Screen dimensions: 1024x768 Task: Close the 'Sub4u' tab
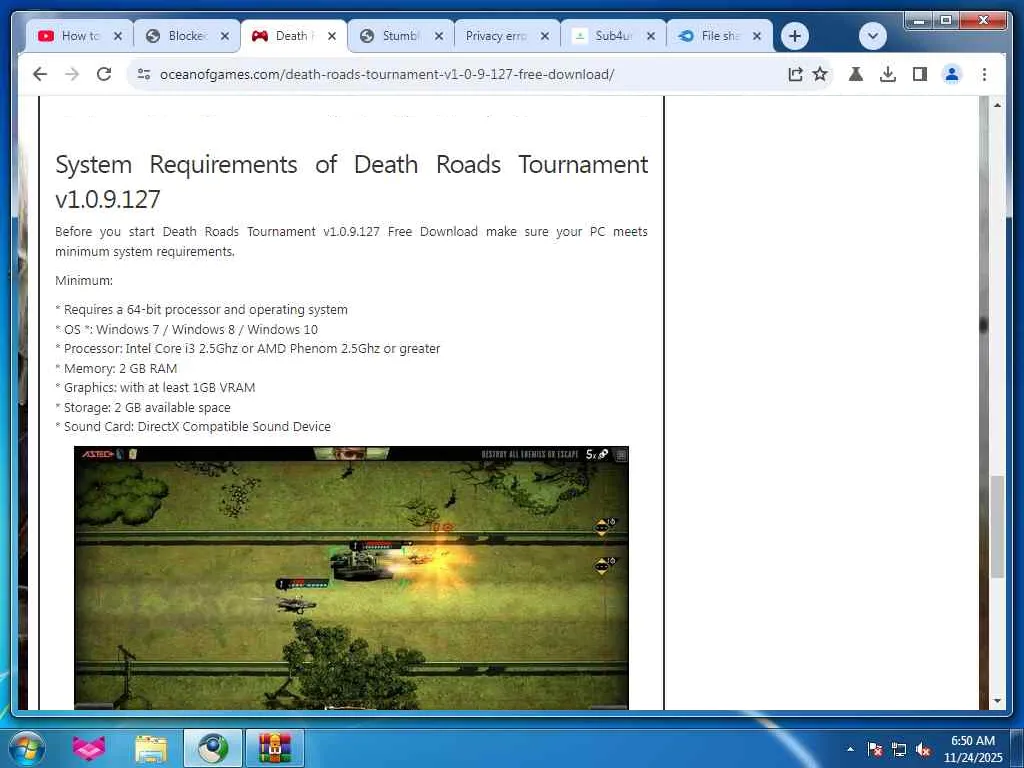tap(650, 36)
